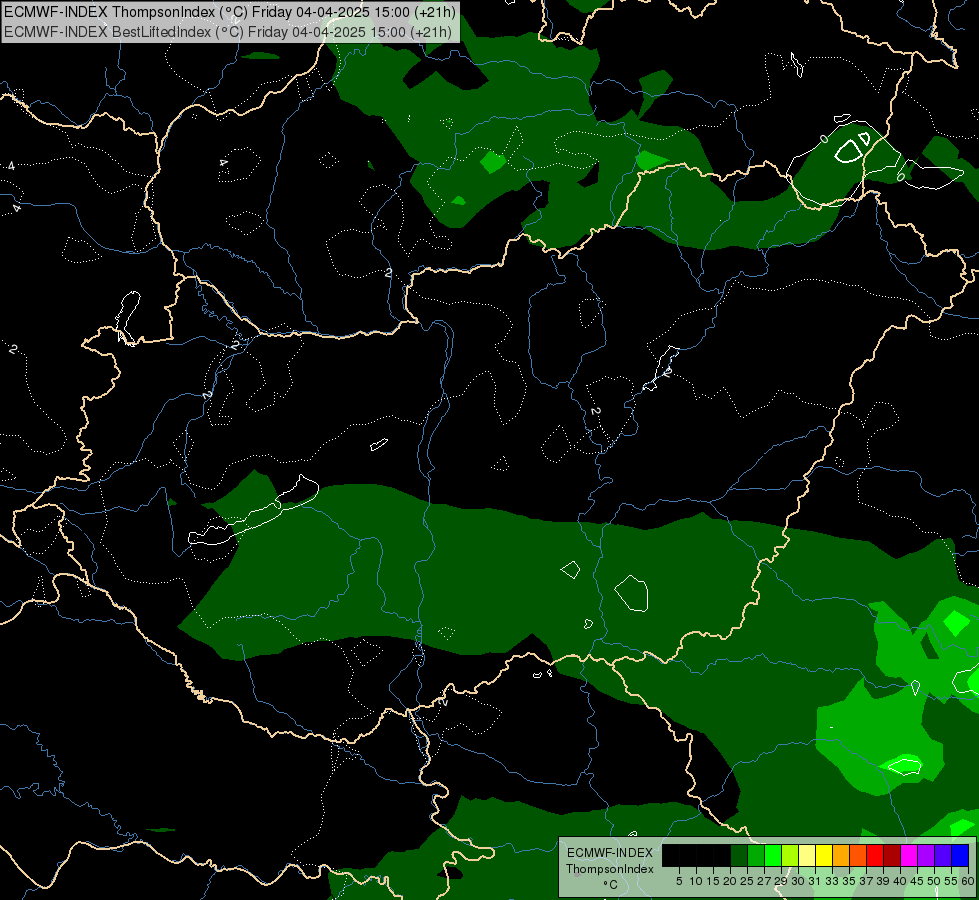Select the indigo 50-55 legend swatch

click(943, 855)
